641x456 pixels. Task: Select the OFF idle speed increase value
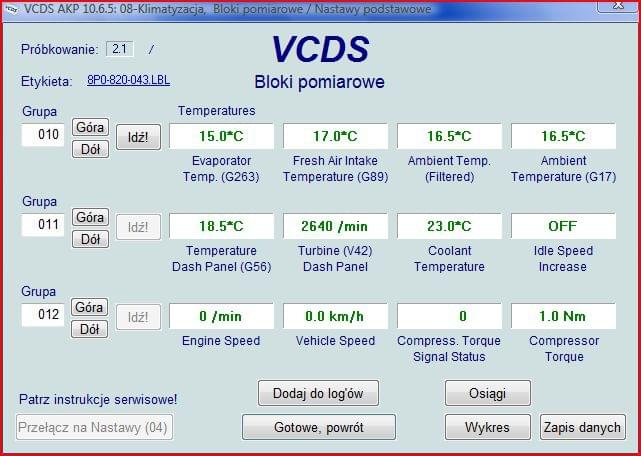(563, 226)
